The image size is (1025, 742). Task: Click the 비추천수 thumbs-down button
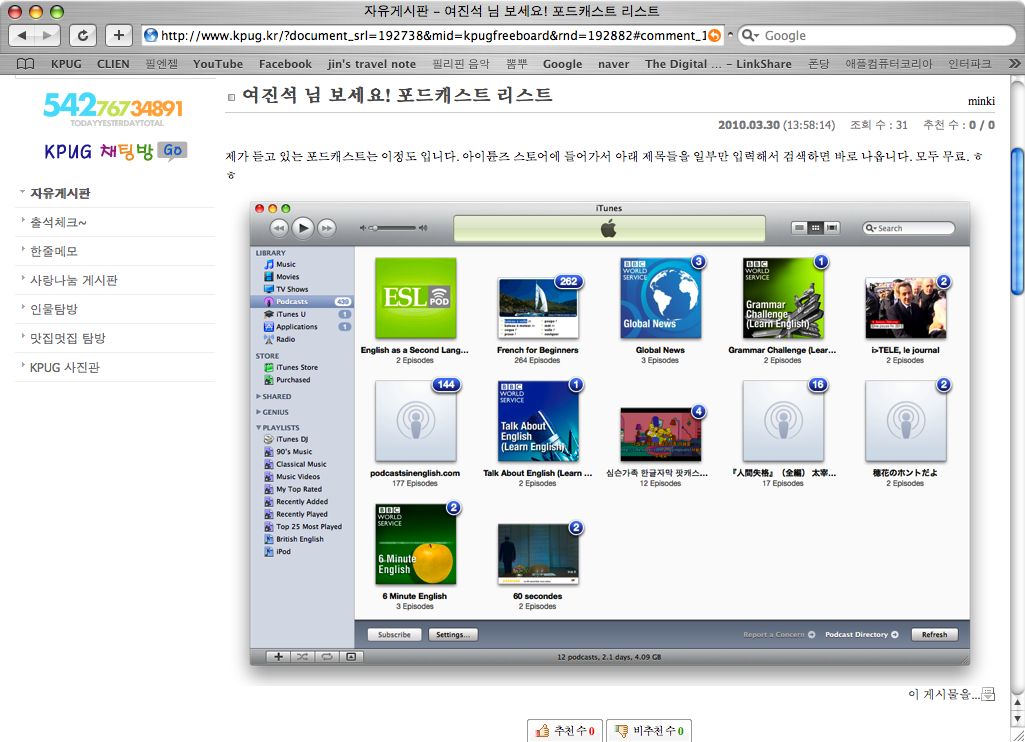pyautogui.click(x=648, y=731)
